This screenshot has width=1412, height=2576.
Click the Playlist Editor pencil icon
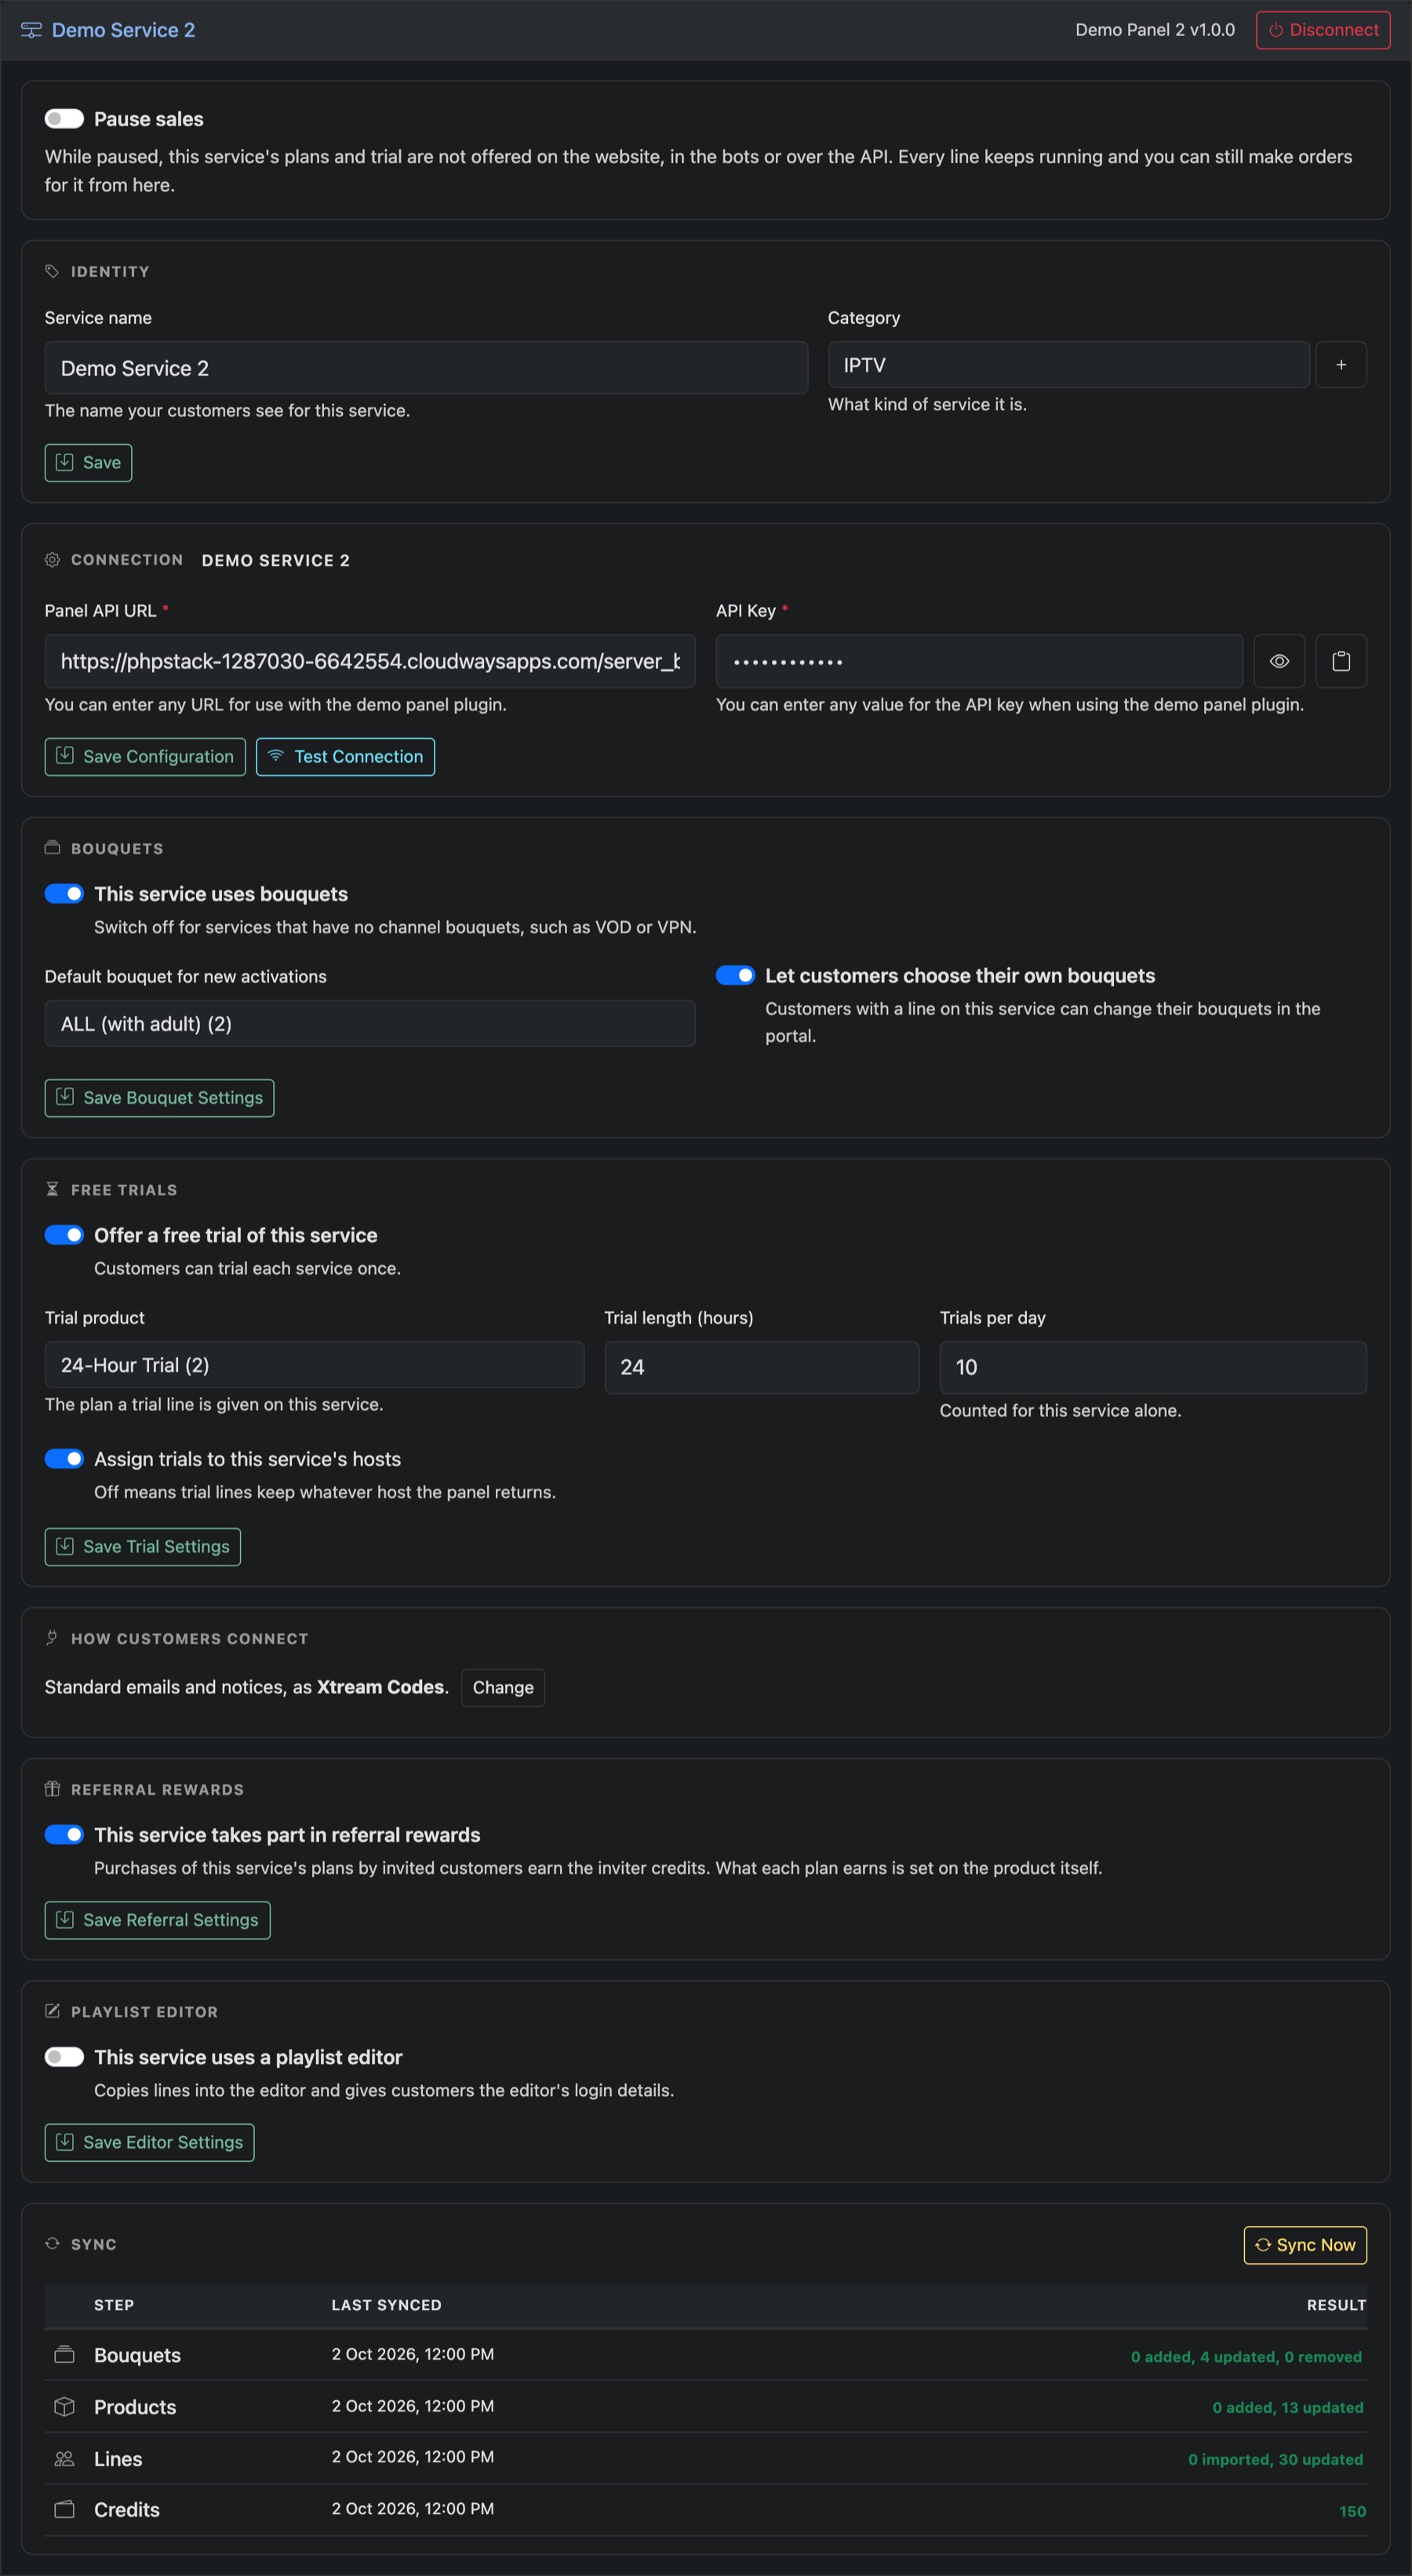[52, 2011]
